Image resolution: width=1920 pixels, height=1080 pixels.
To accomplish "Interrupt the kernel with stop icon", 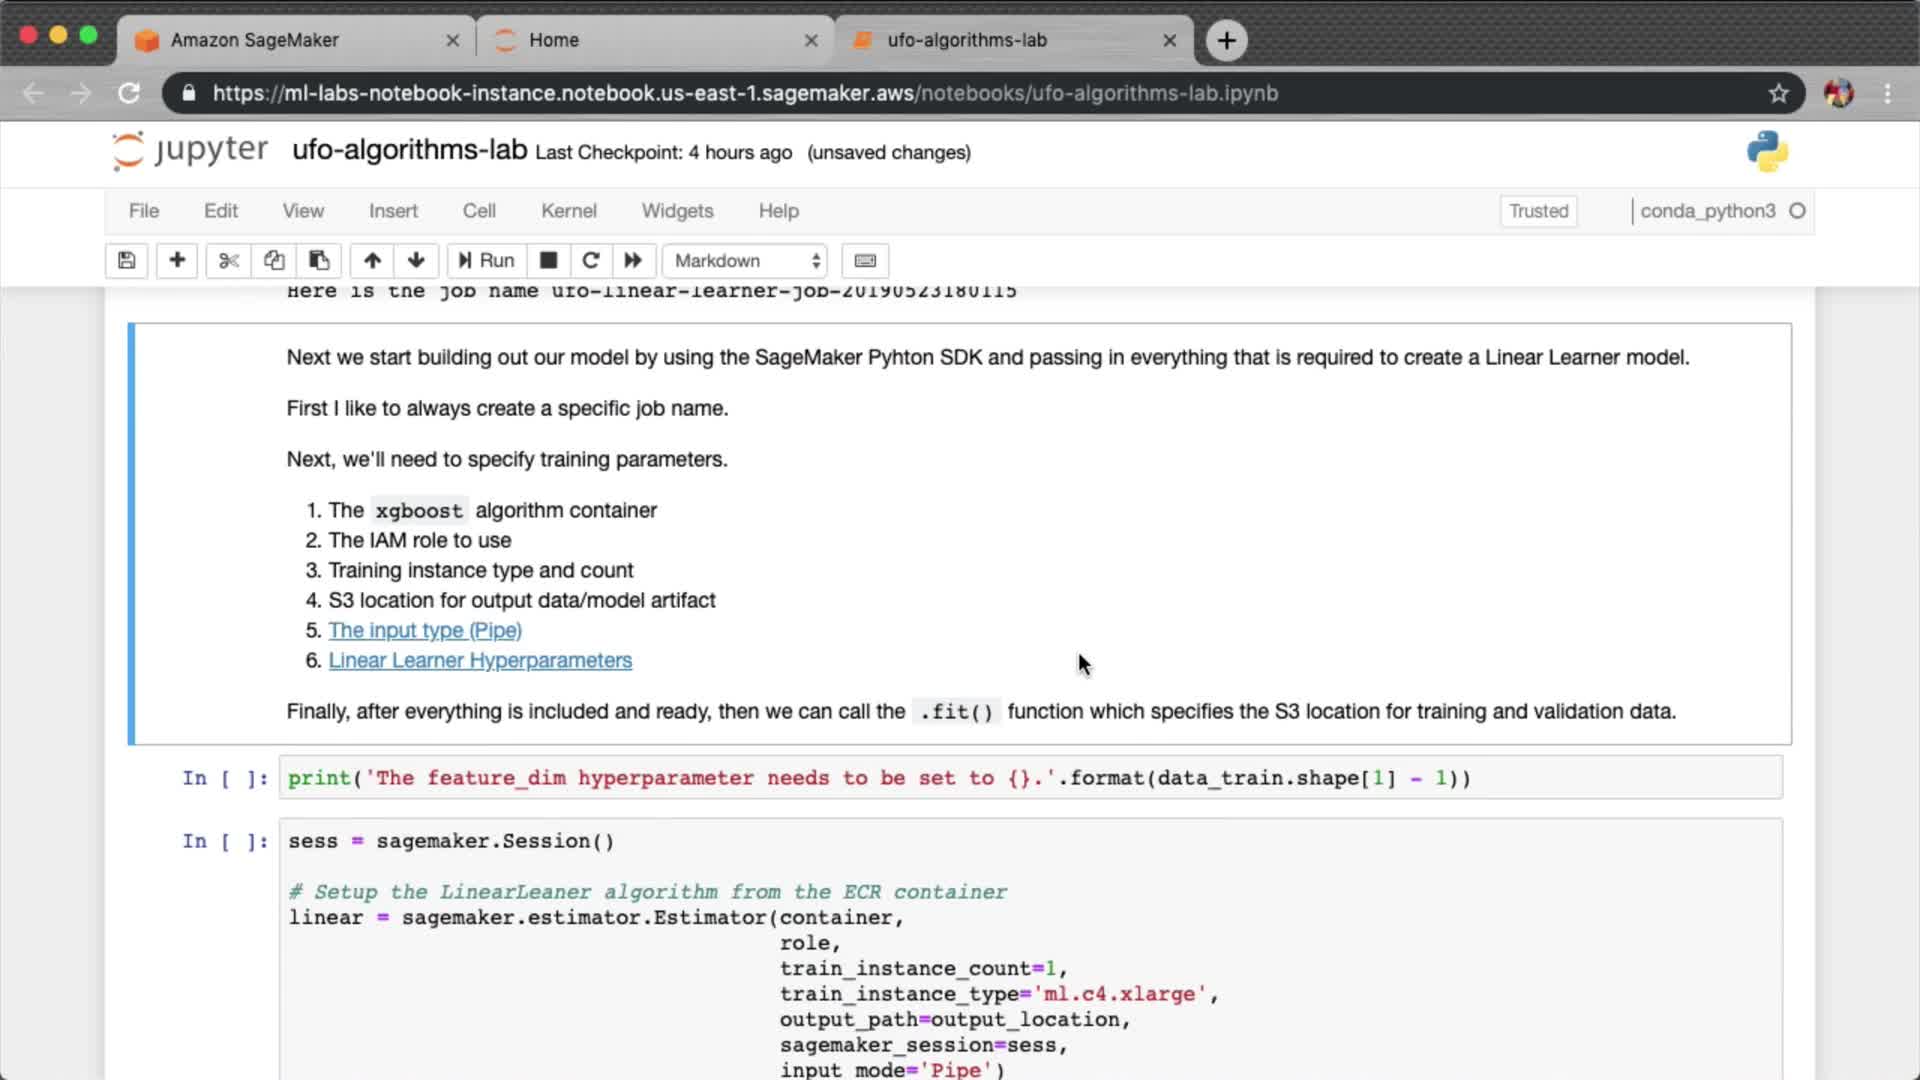I will (548, 260).
